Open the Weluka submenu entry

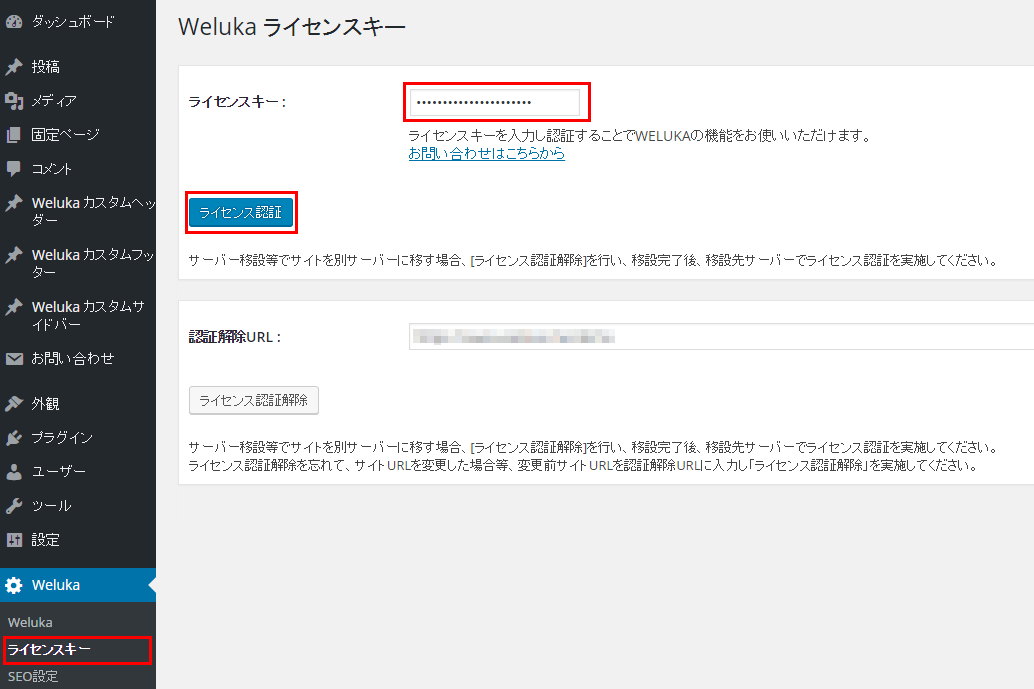coord(30,622)
